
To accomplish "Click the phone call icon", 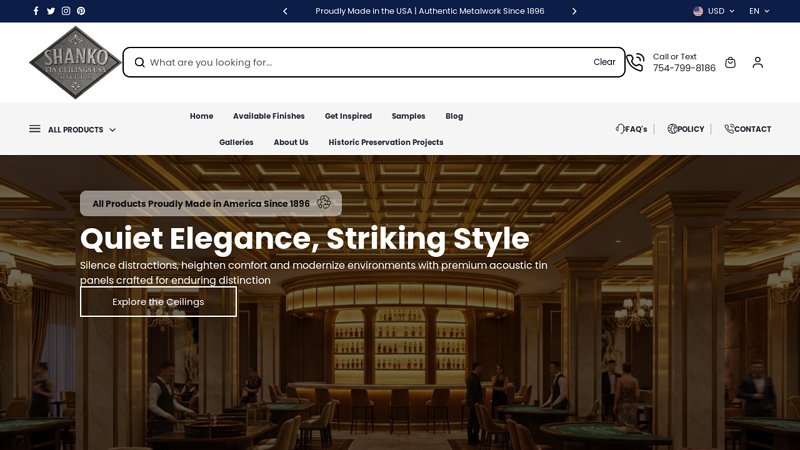I will click(x=635, y=62).
